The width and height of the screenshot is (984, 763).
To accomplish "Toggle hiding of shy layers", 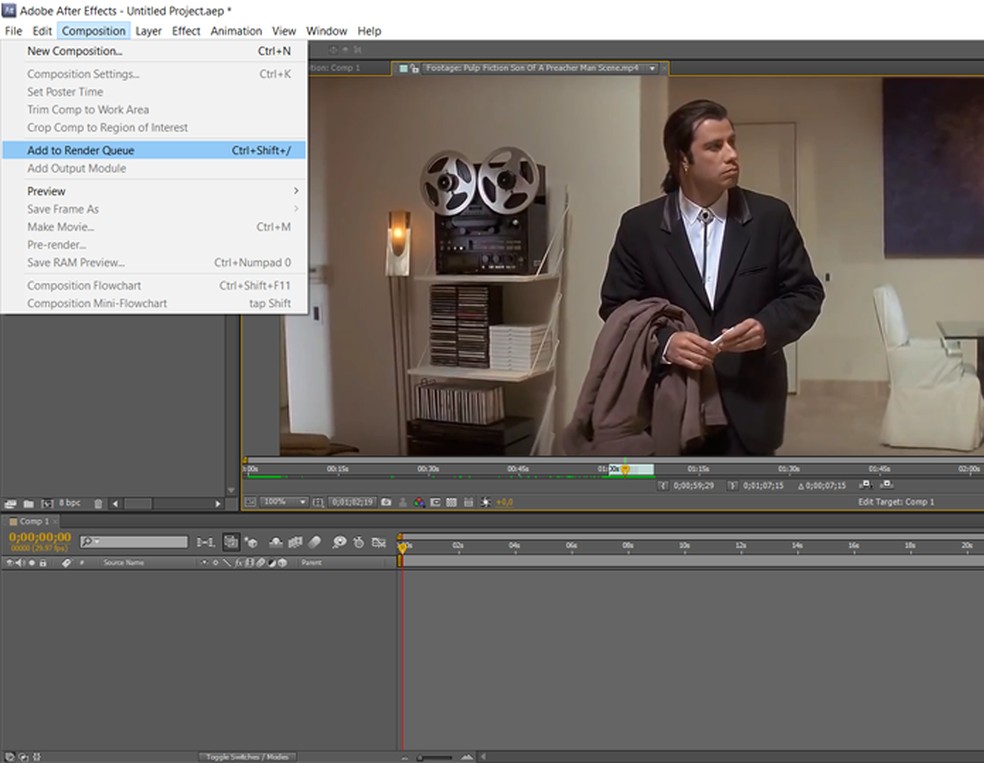I will [x=275, y=543].
